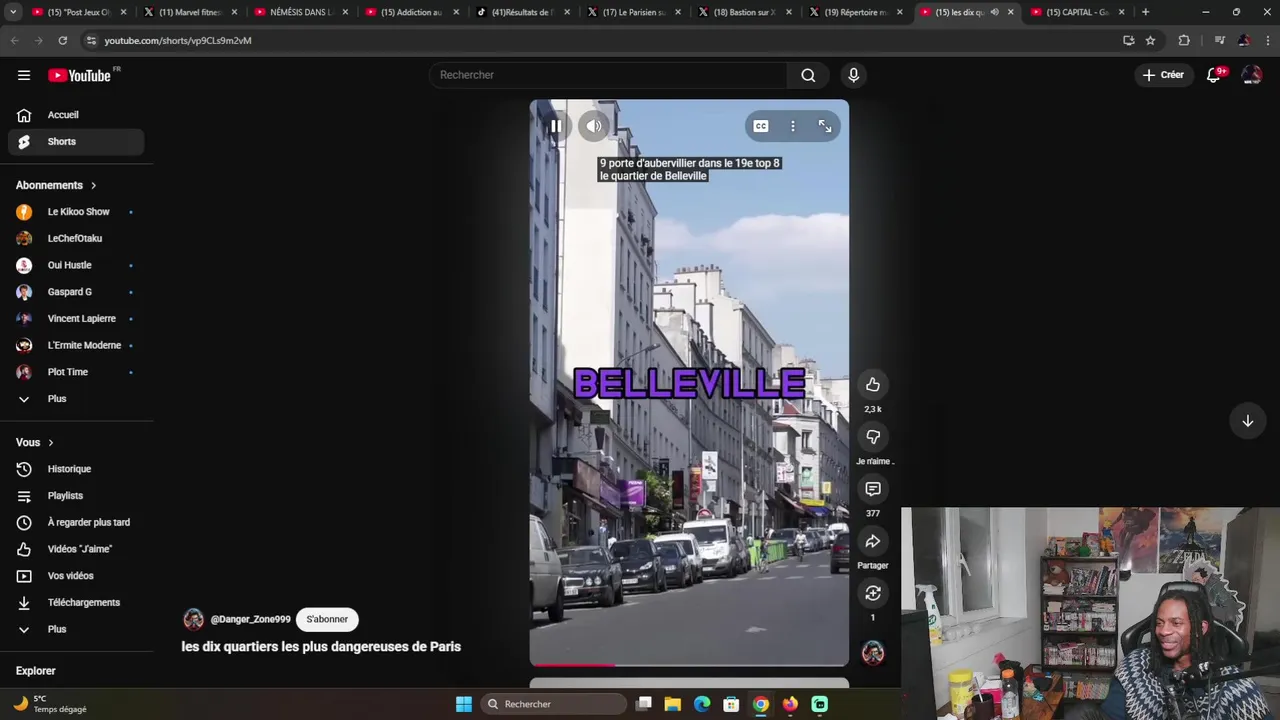Click the search magnifier button
The height and width of the screenshot is (720, 1280).
[x=808, y=75]
